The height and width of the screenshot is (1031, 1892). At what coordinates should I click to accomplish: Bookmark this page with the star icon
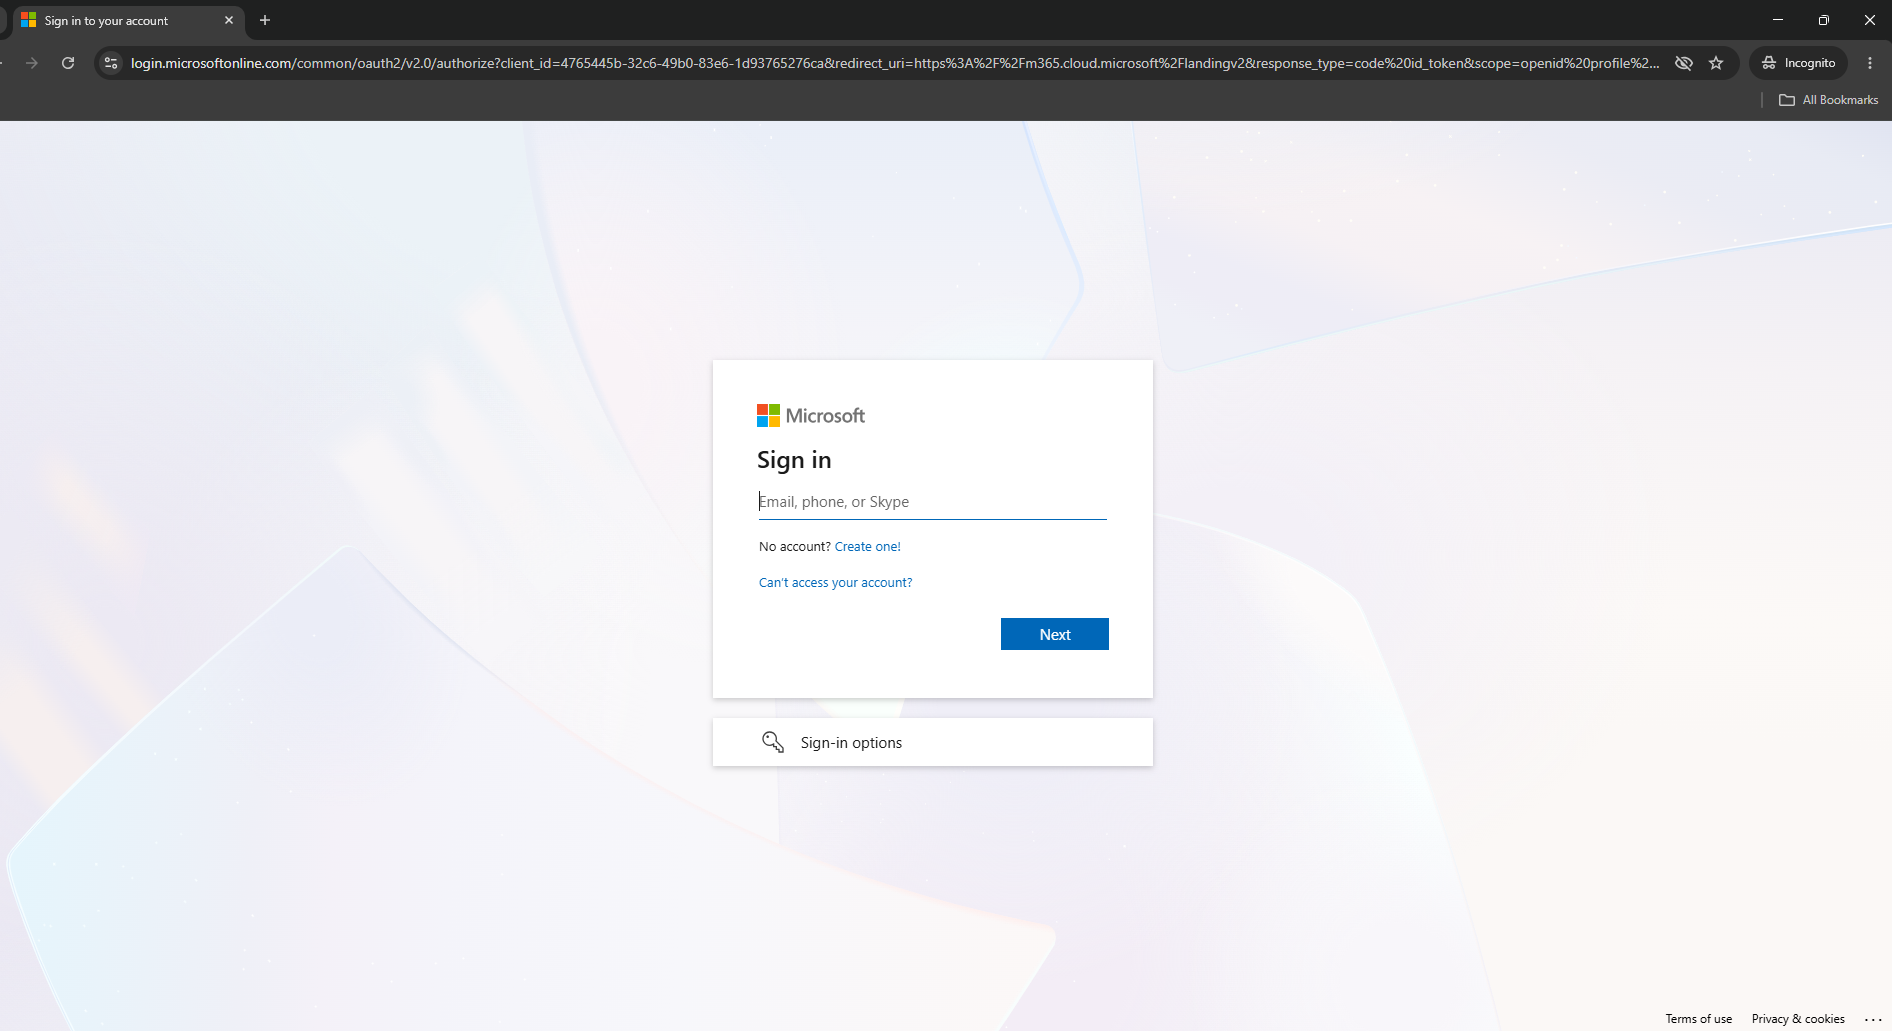(x=1716, y=63)
